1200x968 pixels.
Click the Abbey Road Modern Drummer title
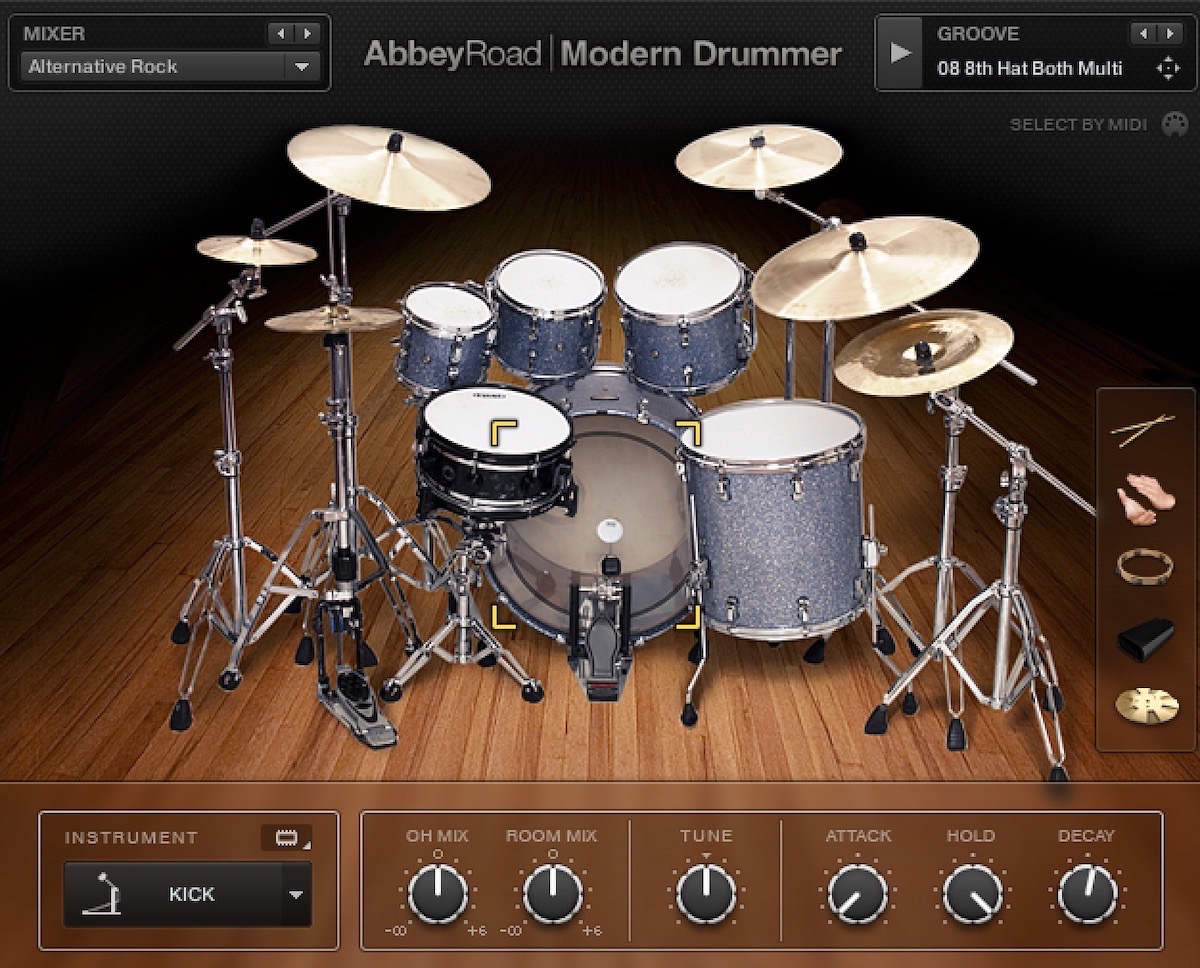[603, 53]
